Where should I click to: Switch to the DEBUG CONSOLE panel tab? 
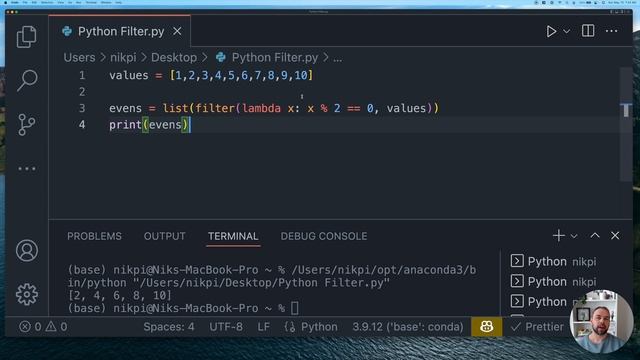click(x=324, y=236)
